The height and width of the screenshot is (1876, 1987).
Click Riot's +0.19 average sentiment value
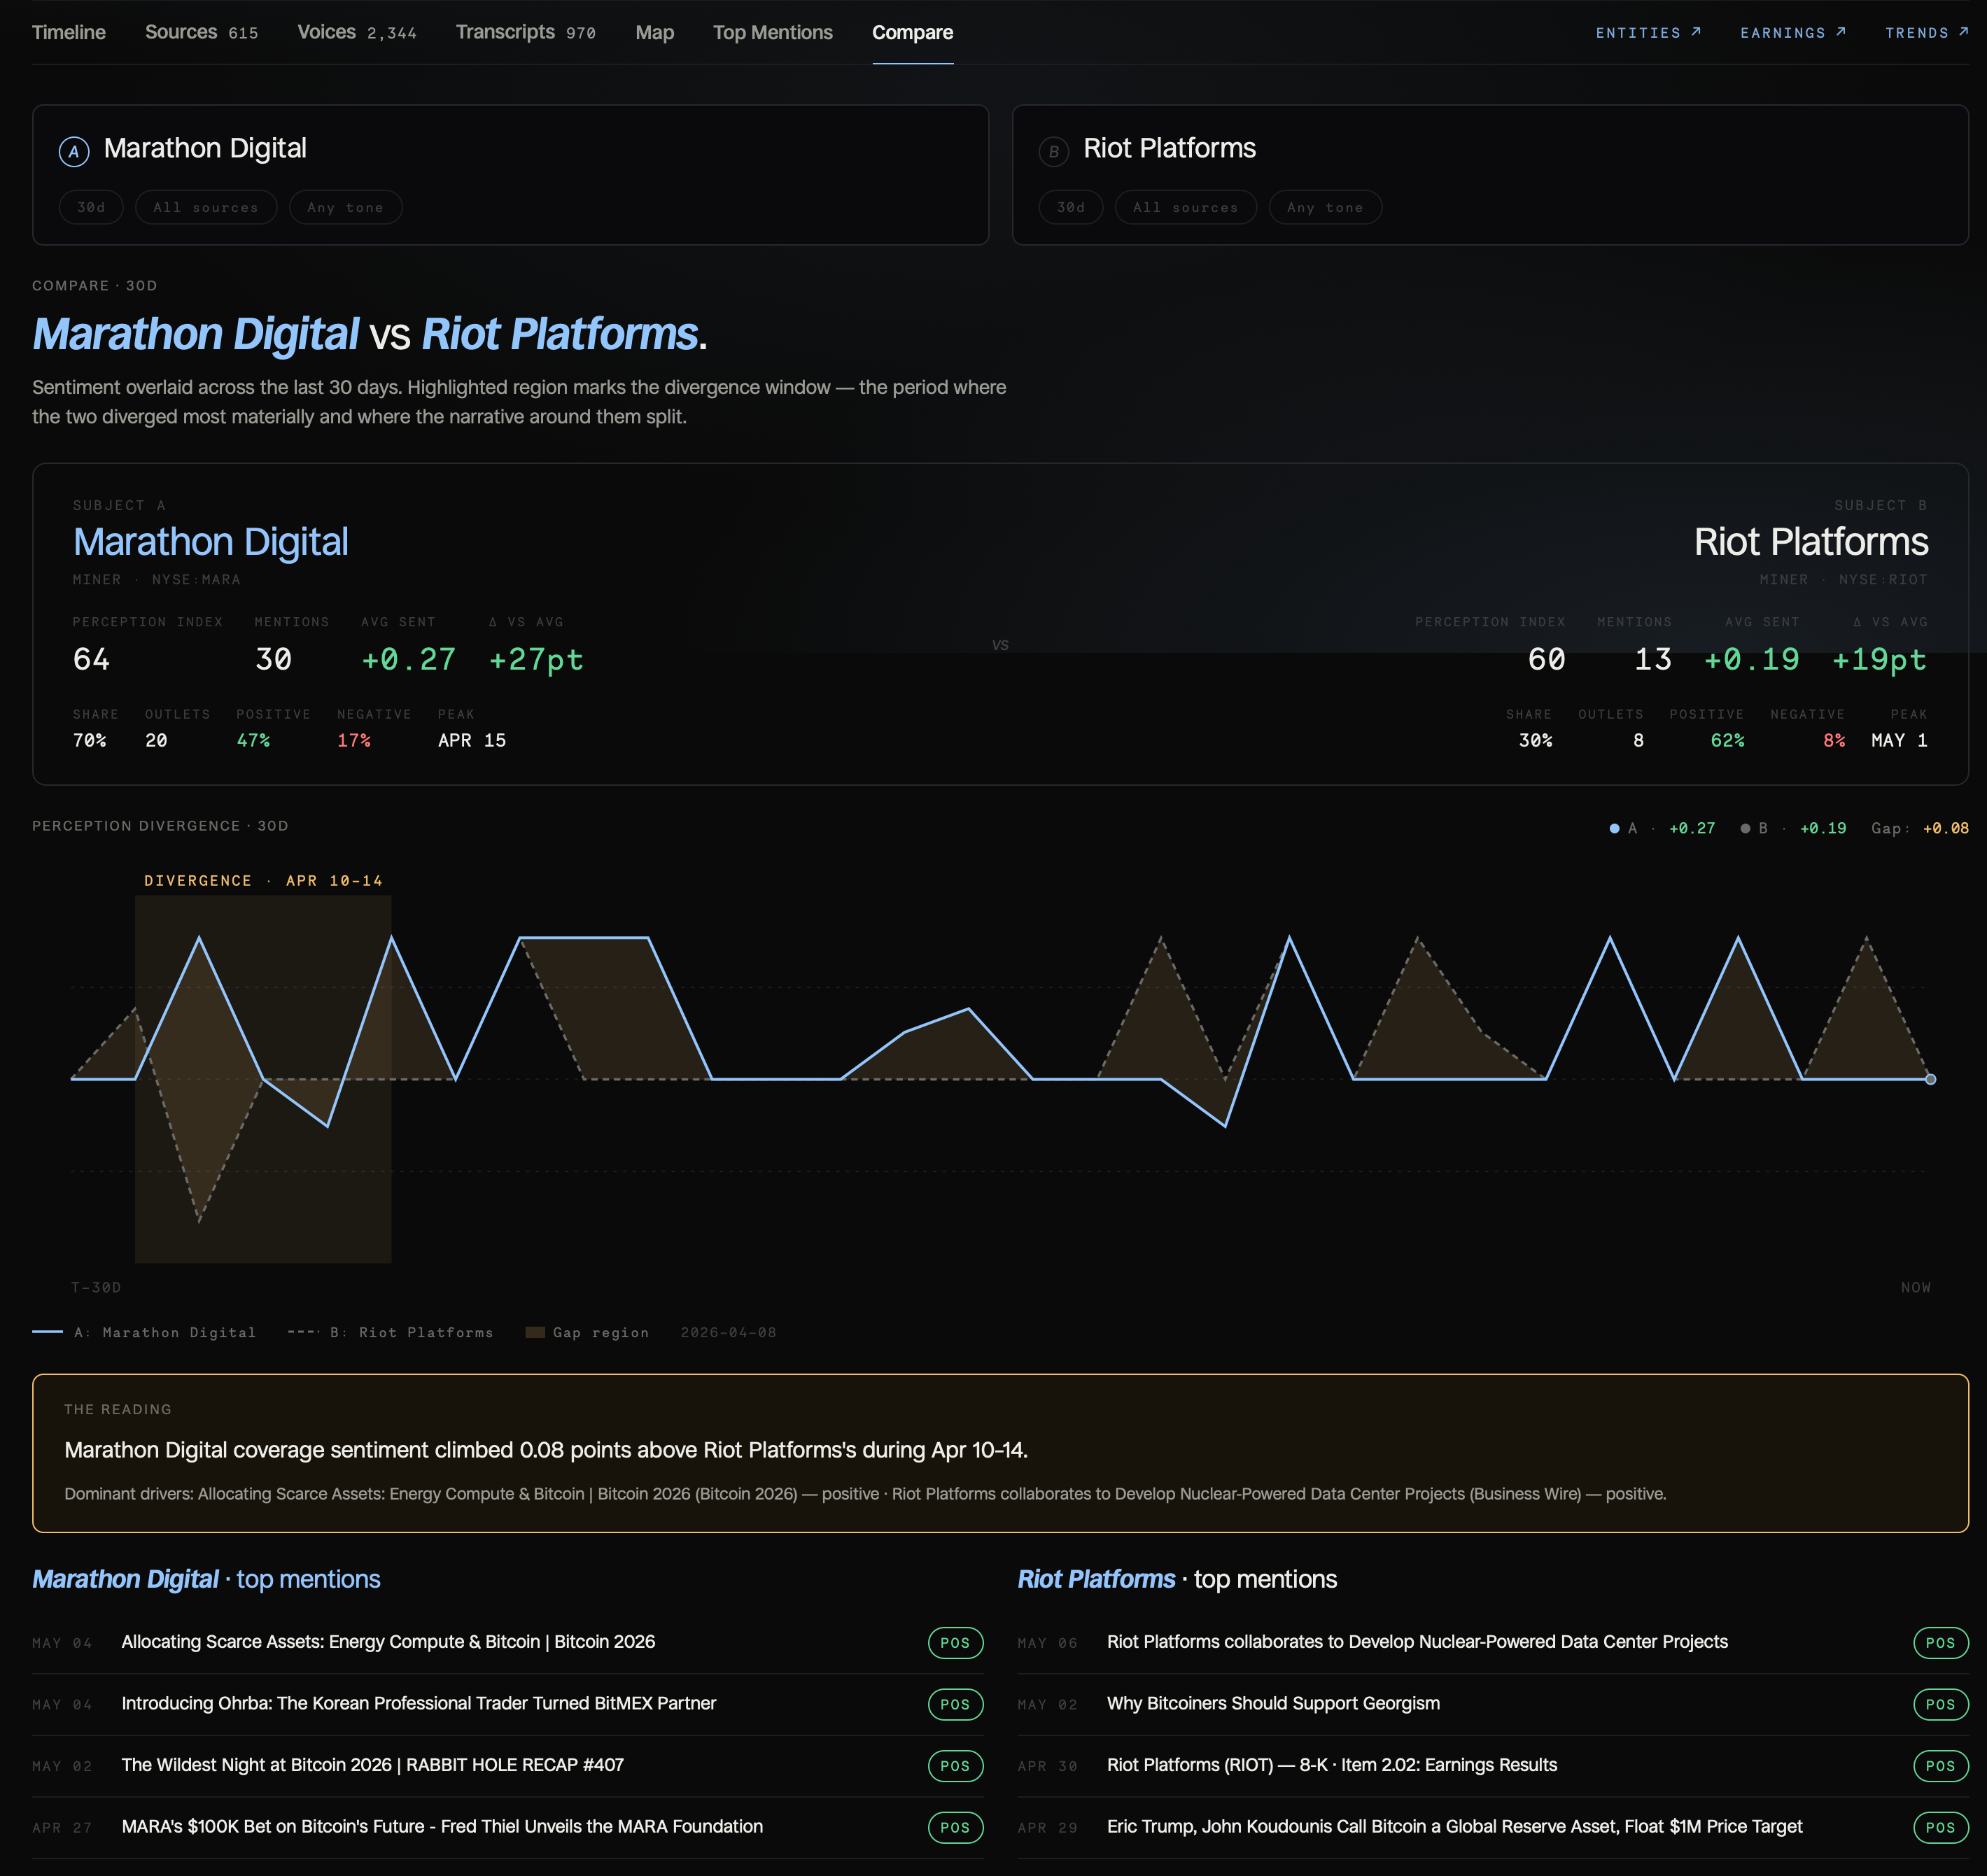pyautogui.click(x=1751, y=659)
